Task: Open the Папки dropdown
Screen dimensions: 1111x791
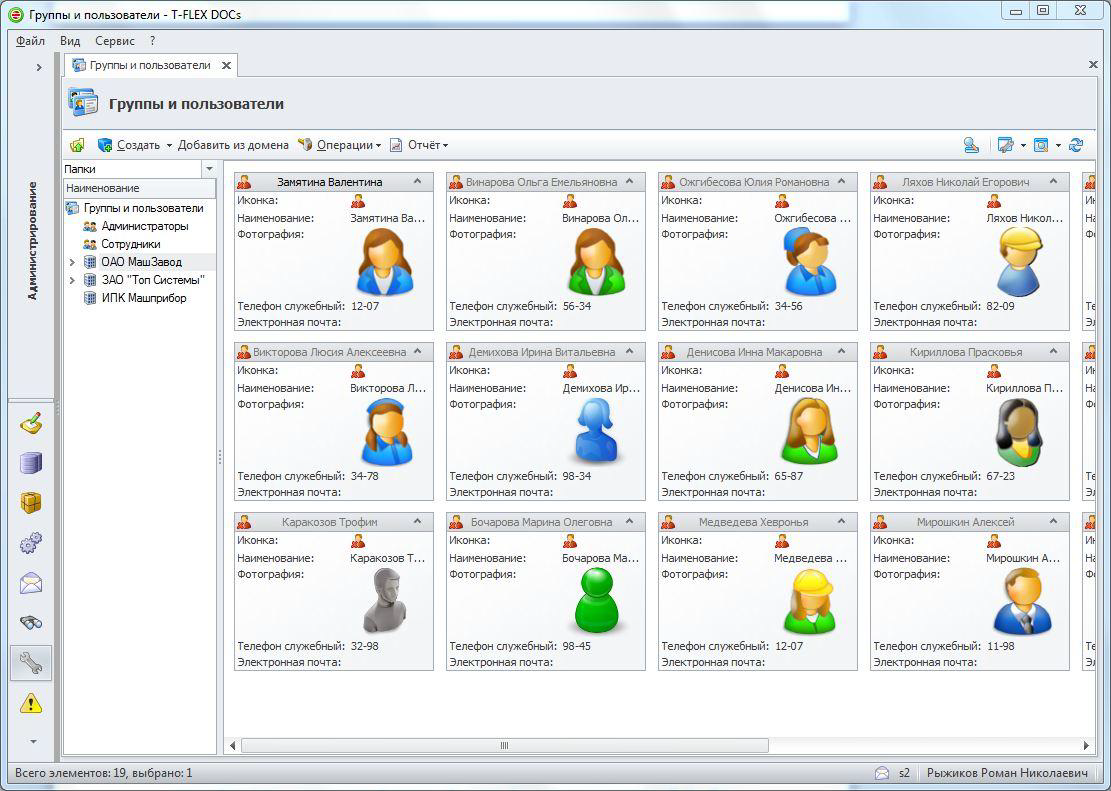Action: pyautogui.click(x=209, y=169)
